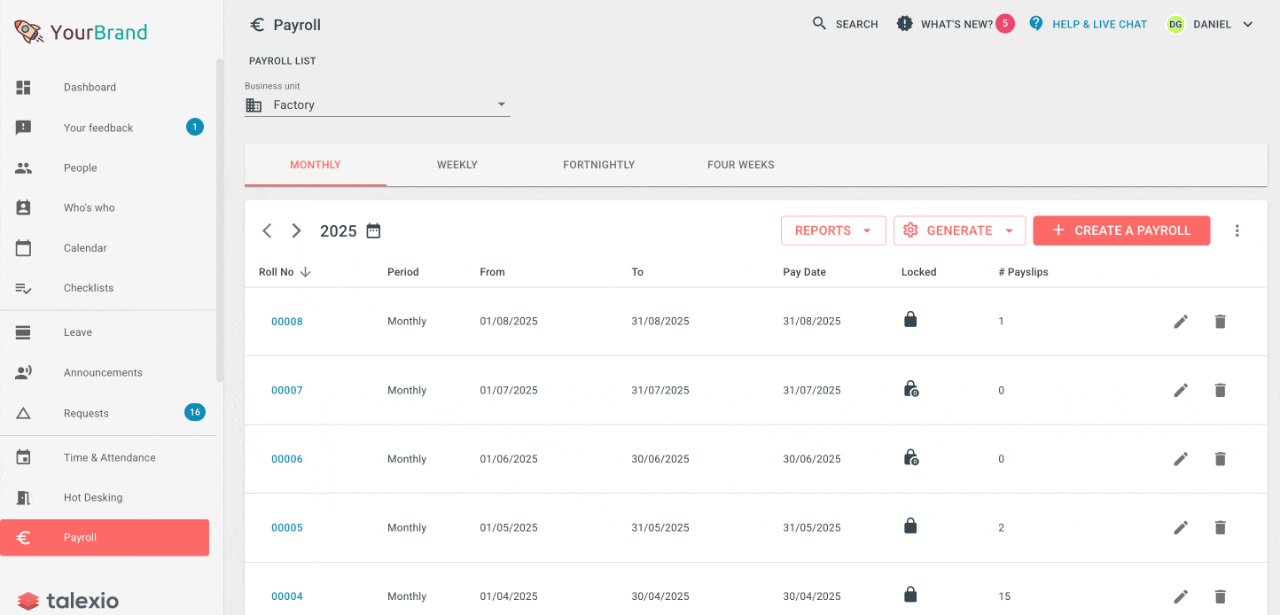Viewport: 1280px width, 615px height.
Task: Switch to the Four Weeks tab
Action: [x=741, y=165]
